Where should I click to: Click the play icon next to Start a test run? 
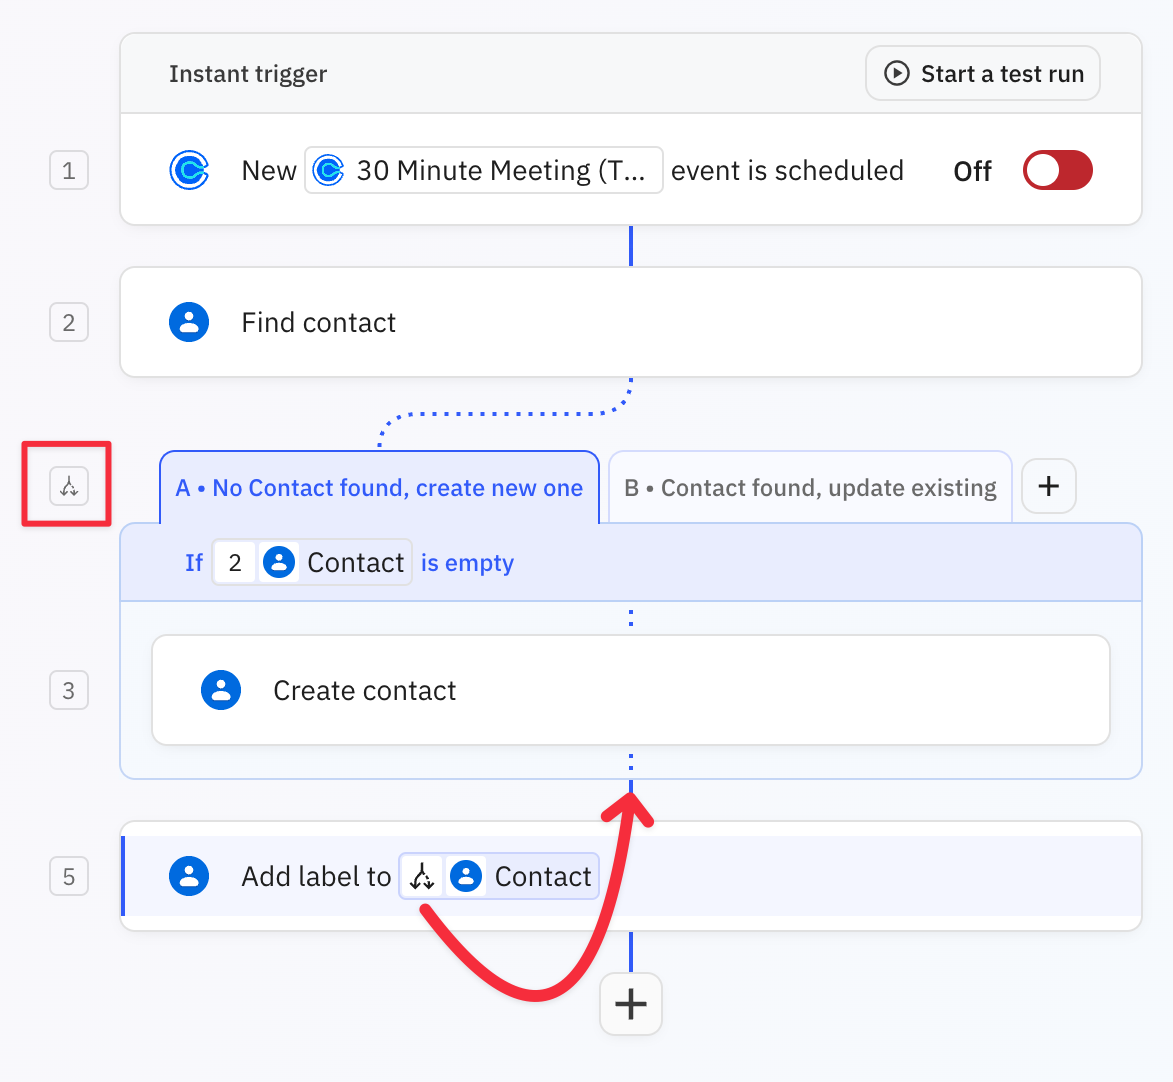click(x=897, y=72)
